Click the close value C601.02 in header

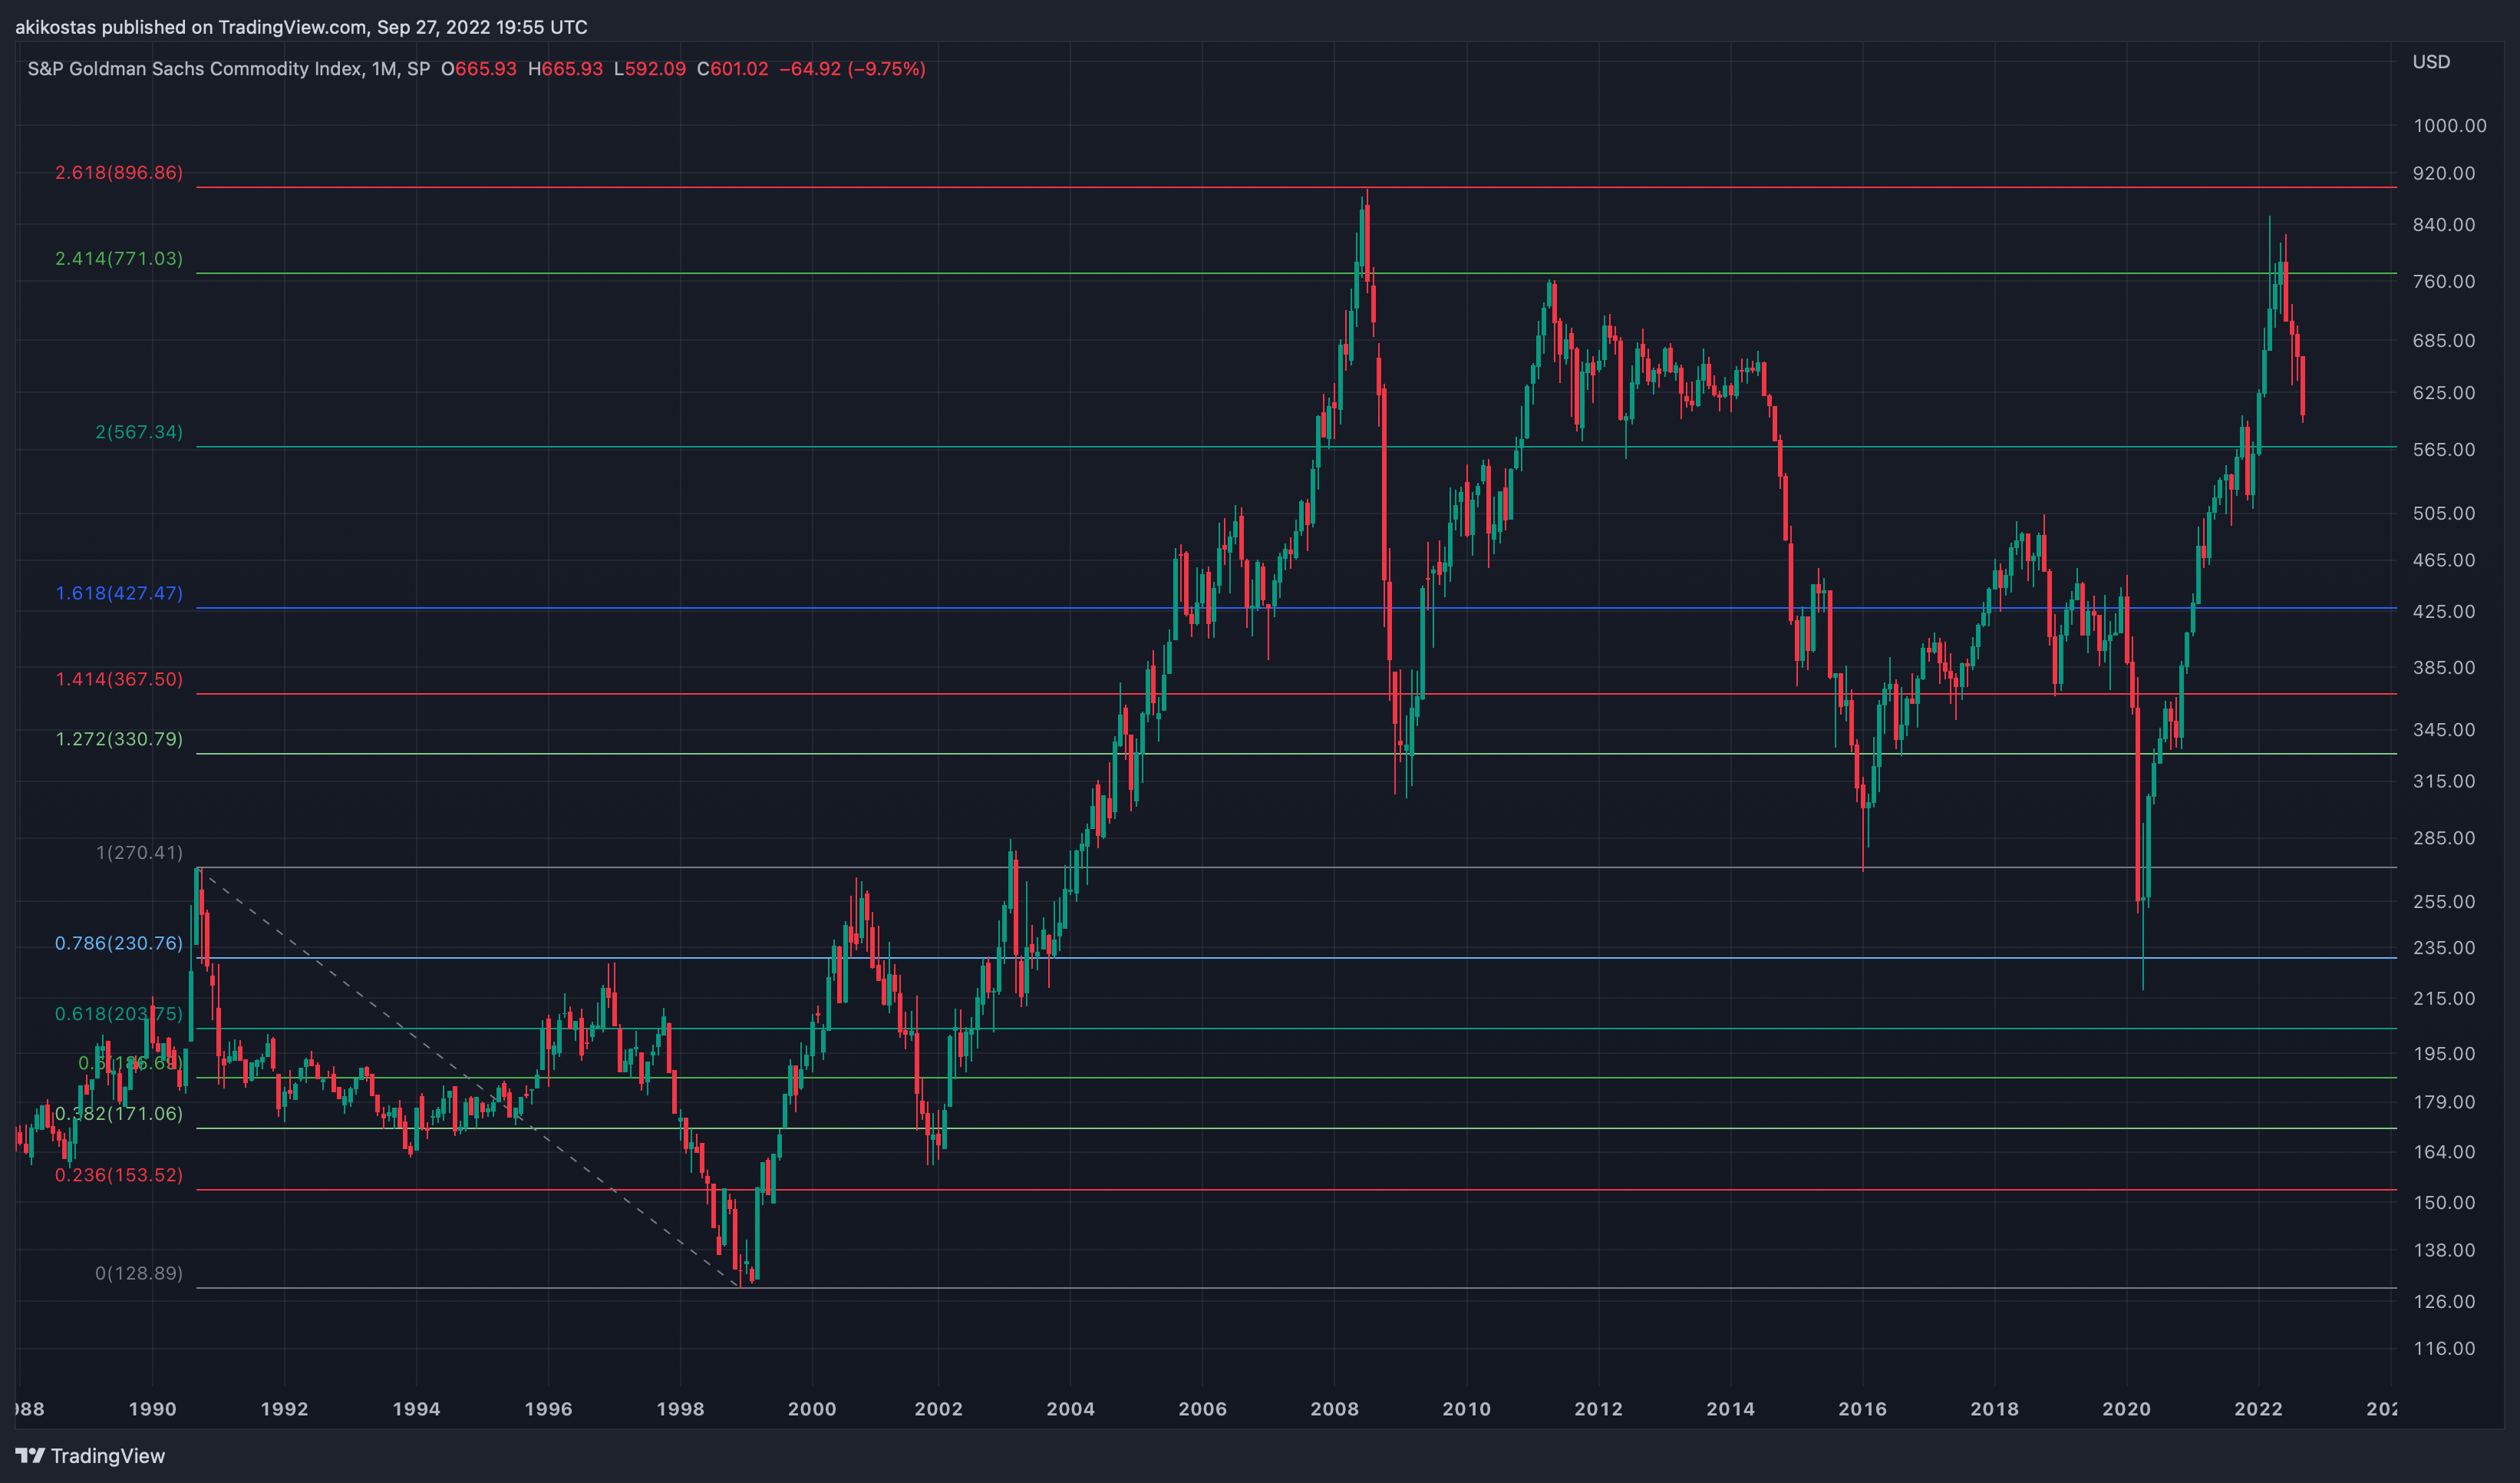click(x=733, y=69)
